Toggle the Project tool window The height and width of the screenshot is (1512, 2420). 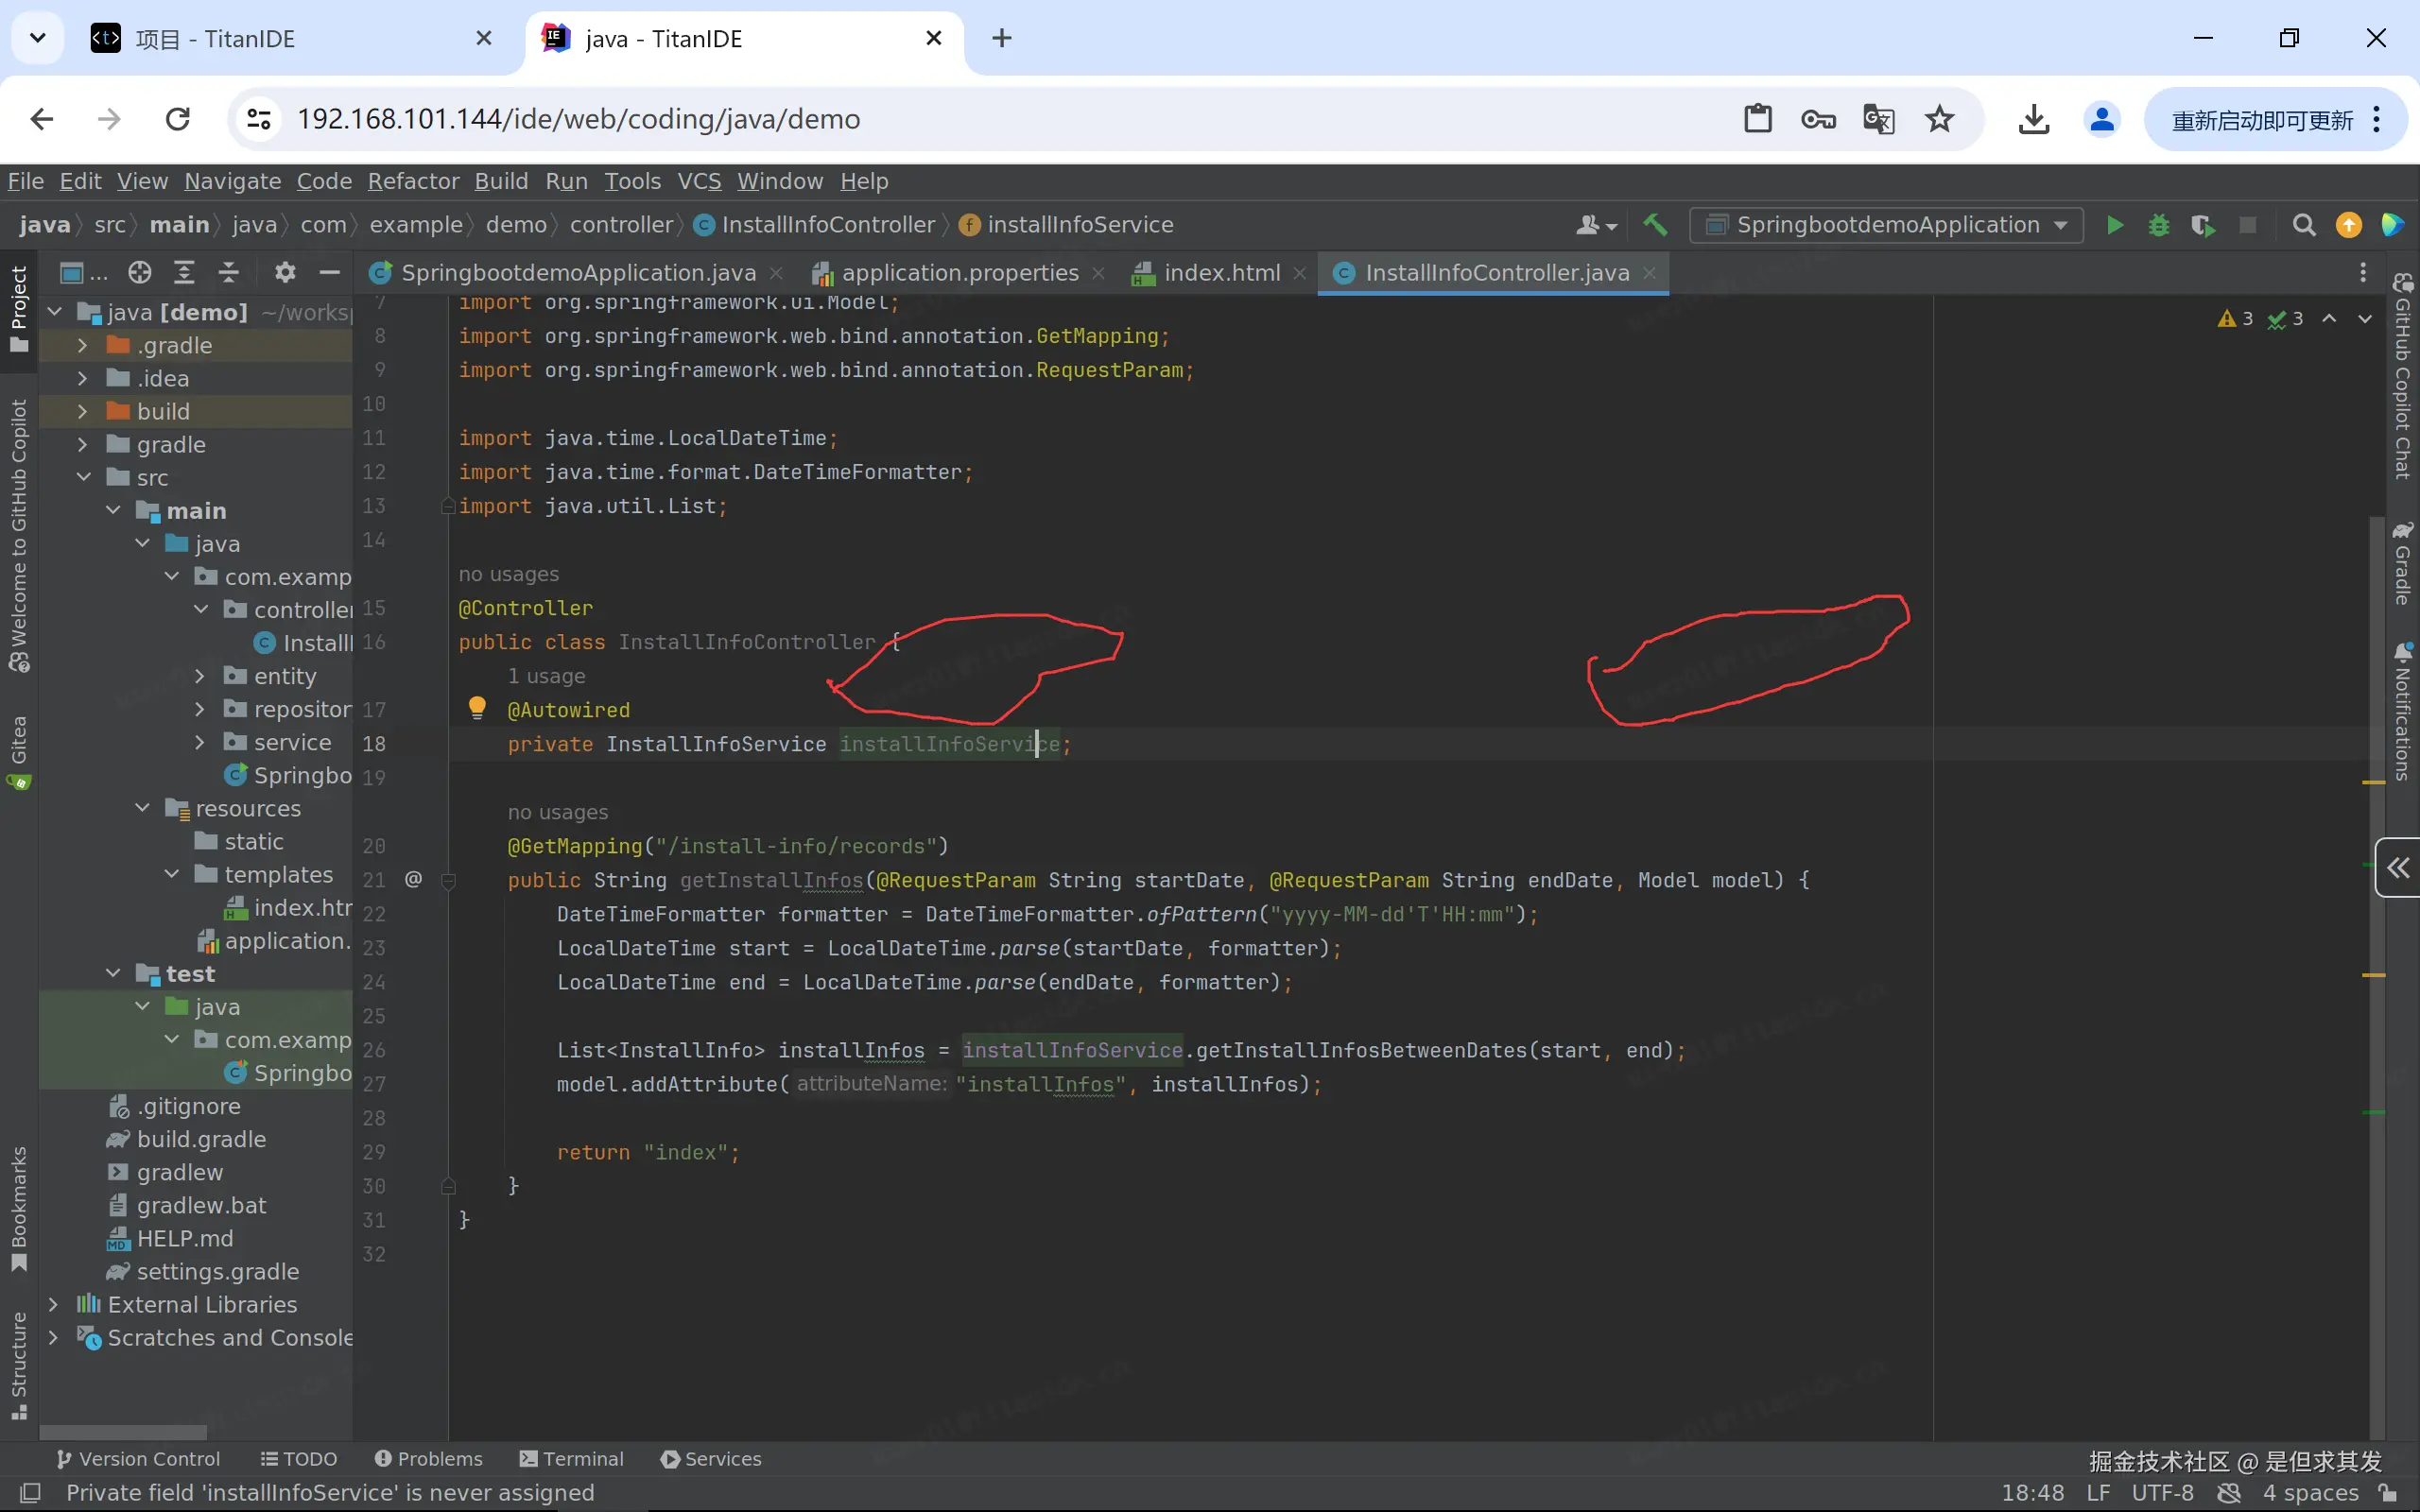click(19, 308)
